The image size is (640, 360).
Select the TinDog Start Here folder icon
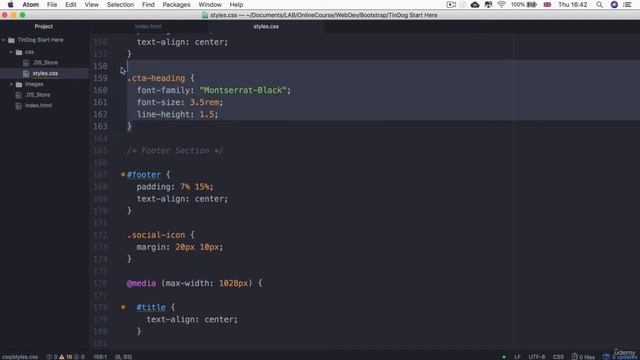[11, 40]
